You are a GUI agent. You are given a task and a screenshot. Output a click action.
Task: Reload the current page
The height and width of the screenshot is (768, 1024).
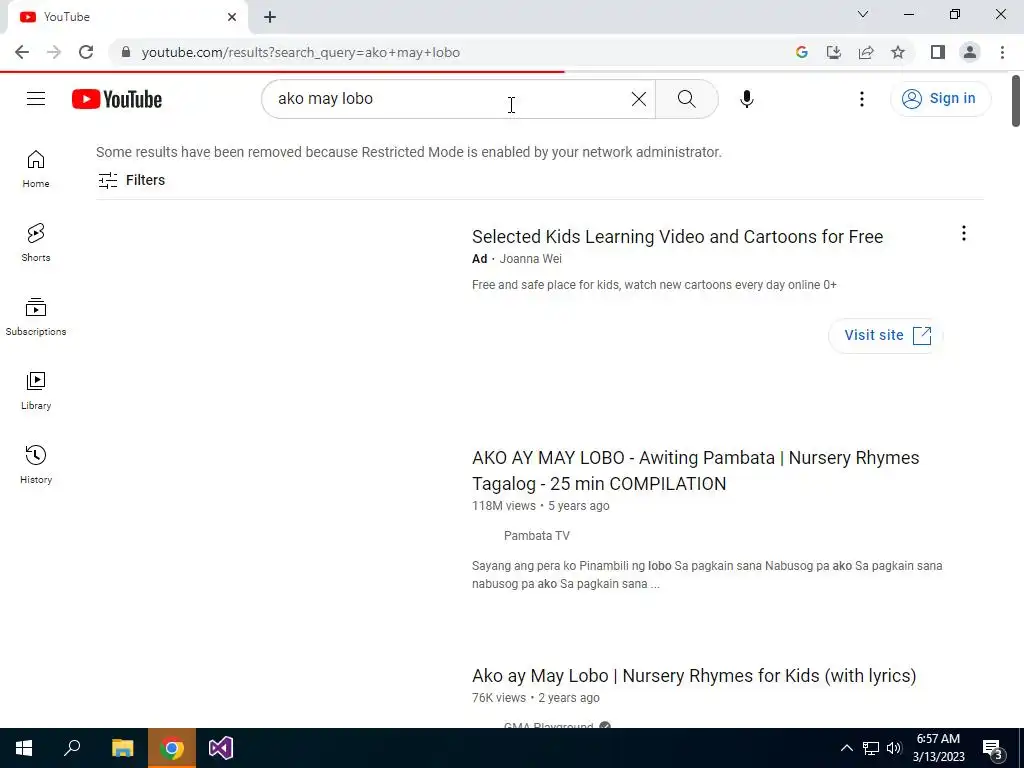tap(86, 52)
